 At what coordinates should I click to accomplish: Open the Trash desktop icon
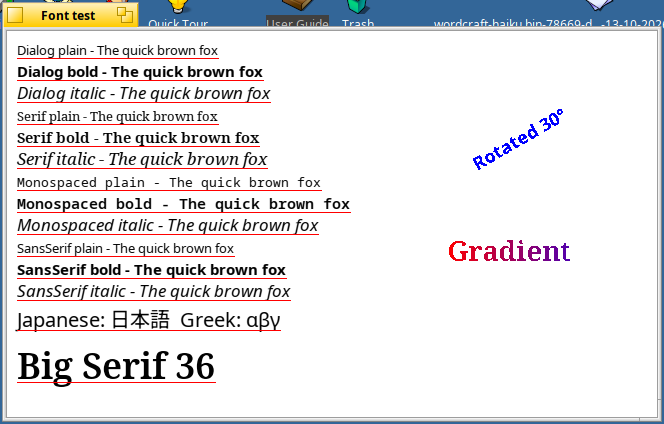(x=358, y=13)
